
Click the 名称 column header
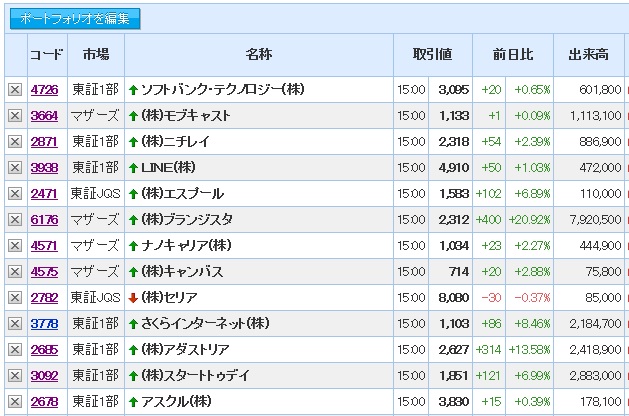(x=258, y=55)
